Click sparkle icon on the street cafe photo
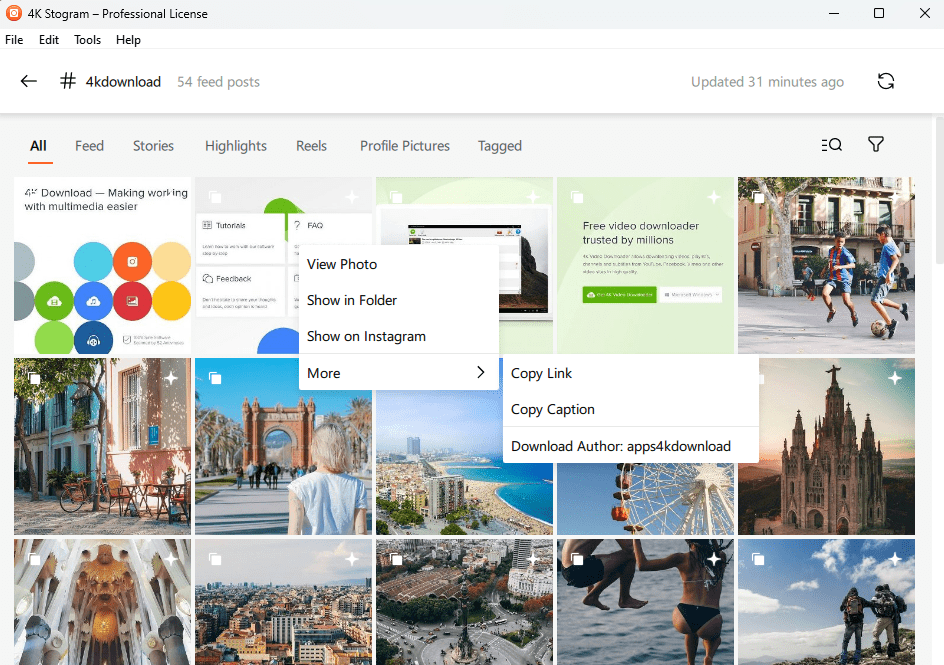 coord(171,378)
